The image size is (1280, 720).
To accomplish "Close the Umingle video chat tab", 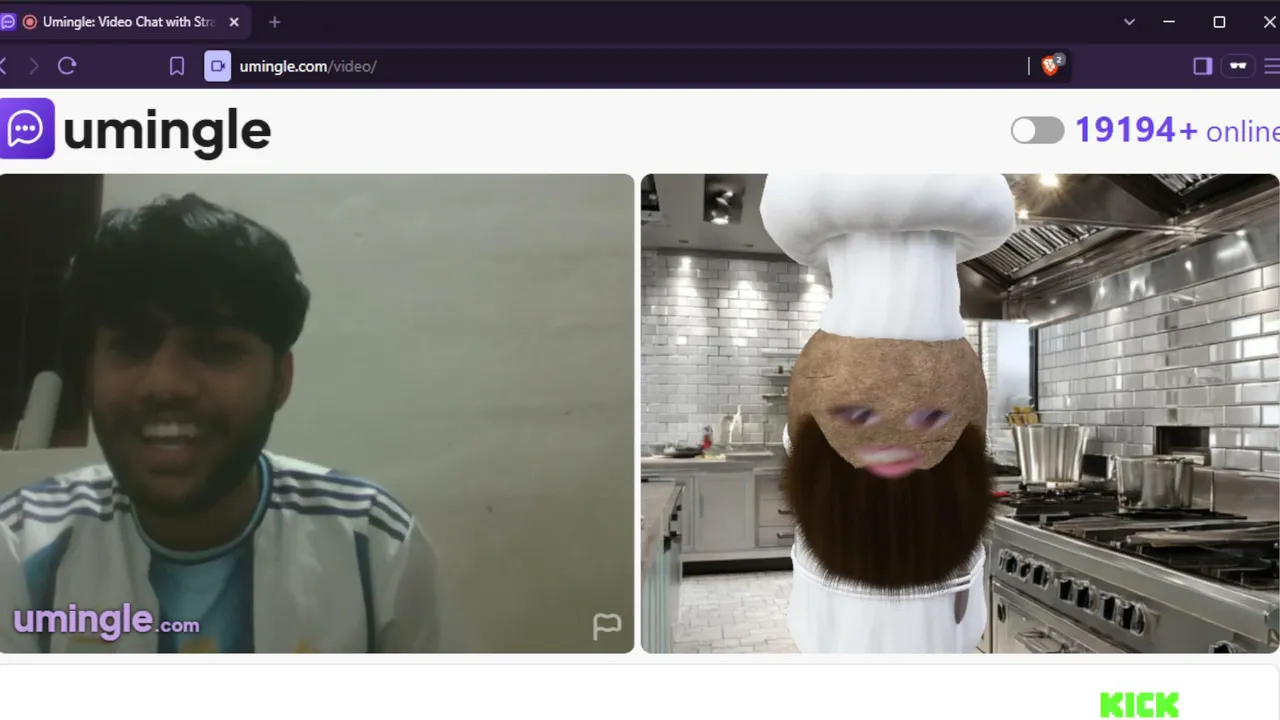I will click(234, 22).
